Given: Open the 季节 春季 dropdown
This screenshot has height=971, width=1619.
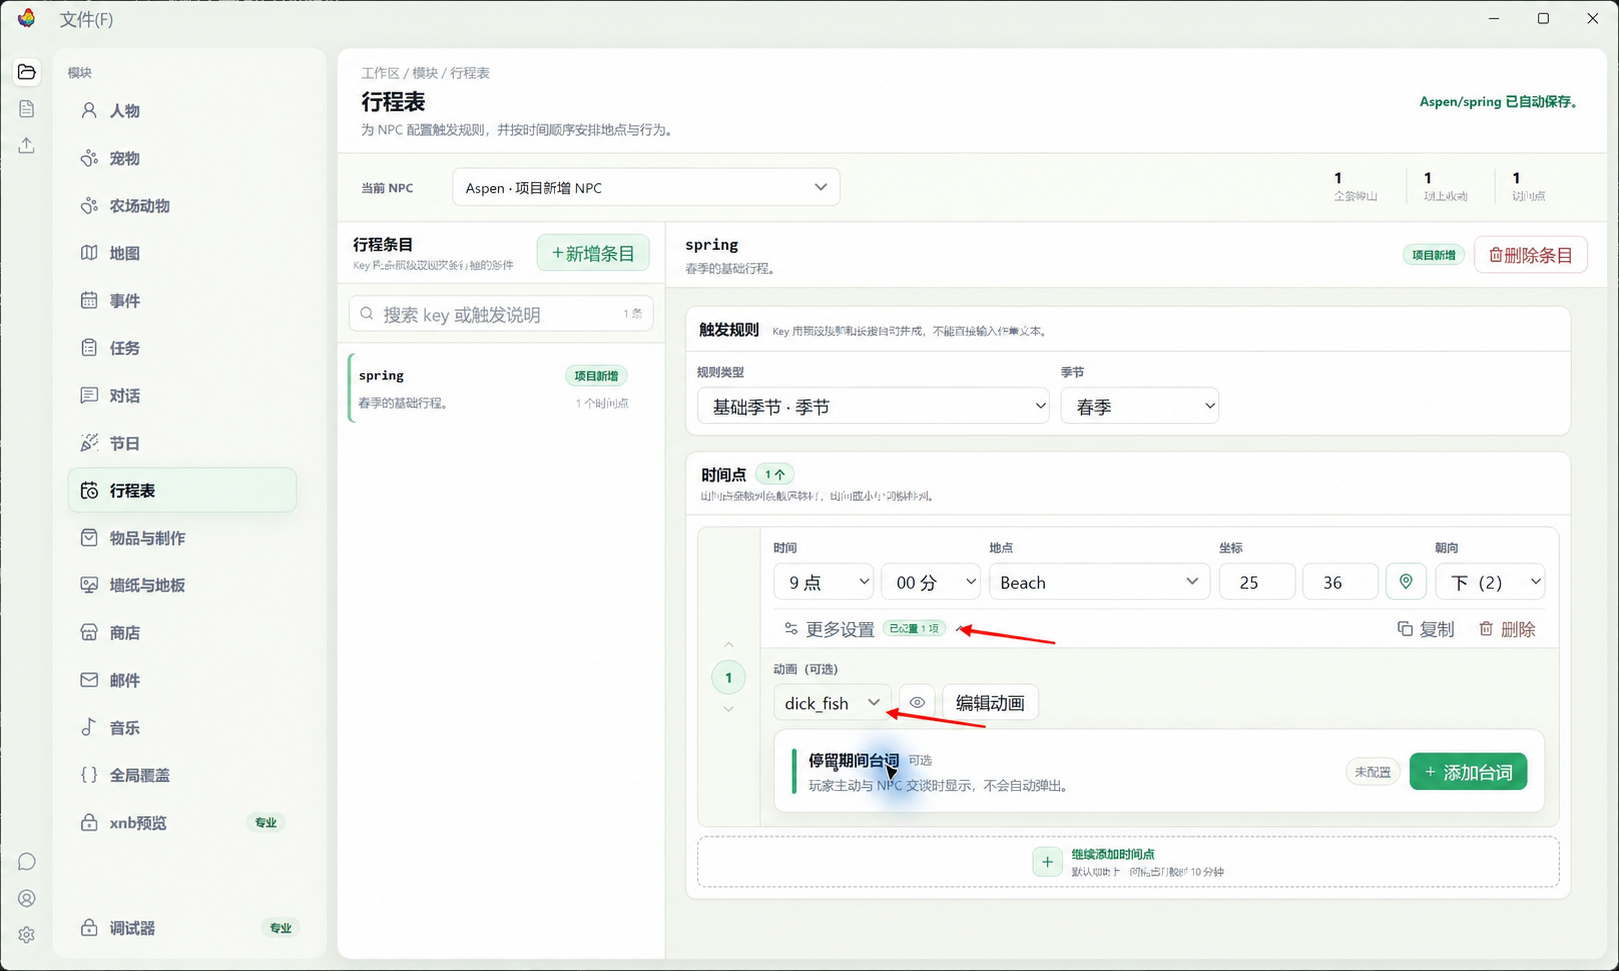Looking at the screenshot, I should point(1140,406).
